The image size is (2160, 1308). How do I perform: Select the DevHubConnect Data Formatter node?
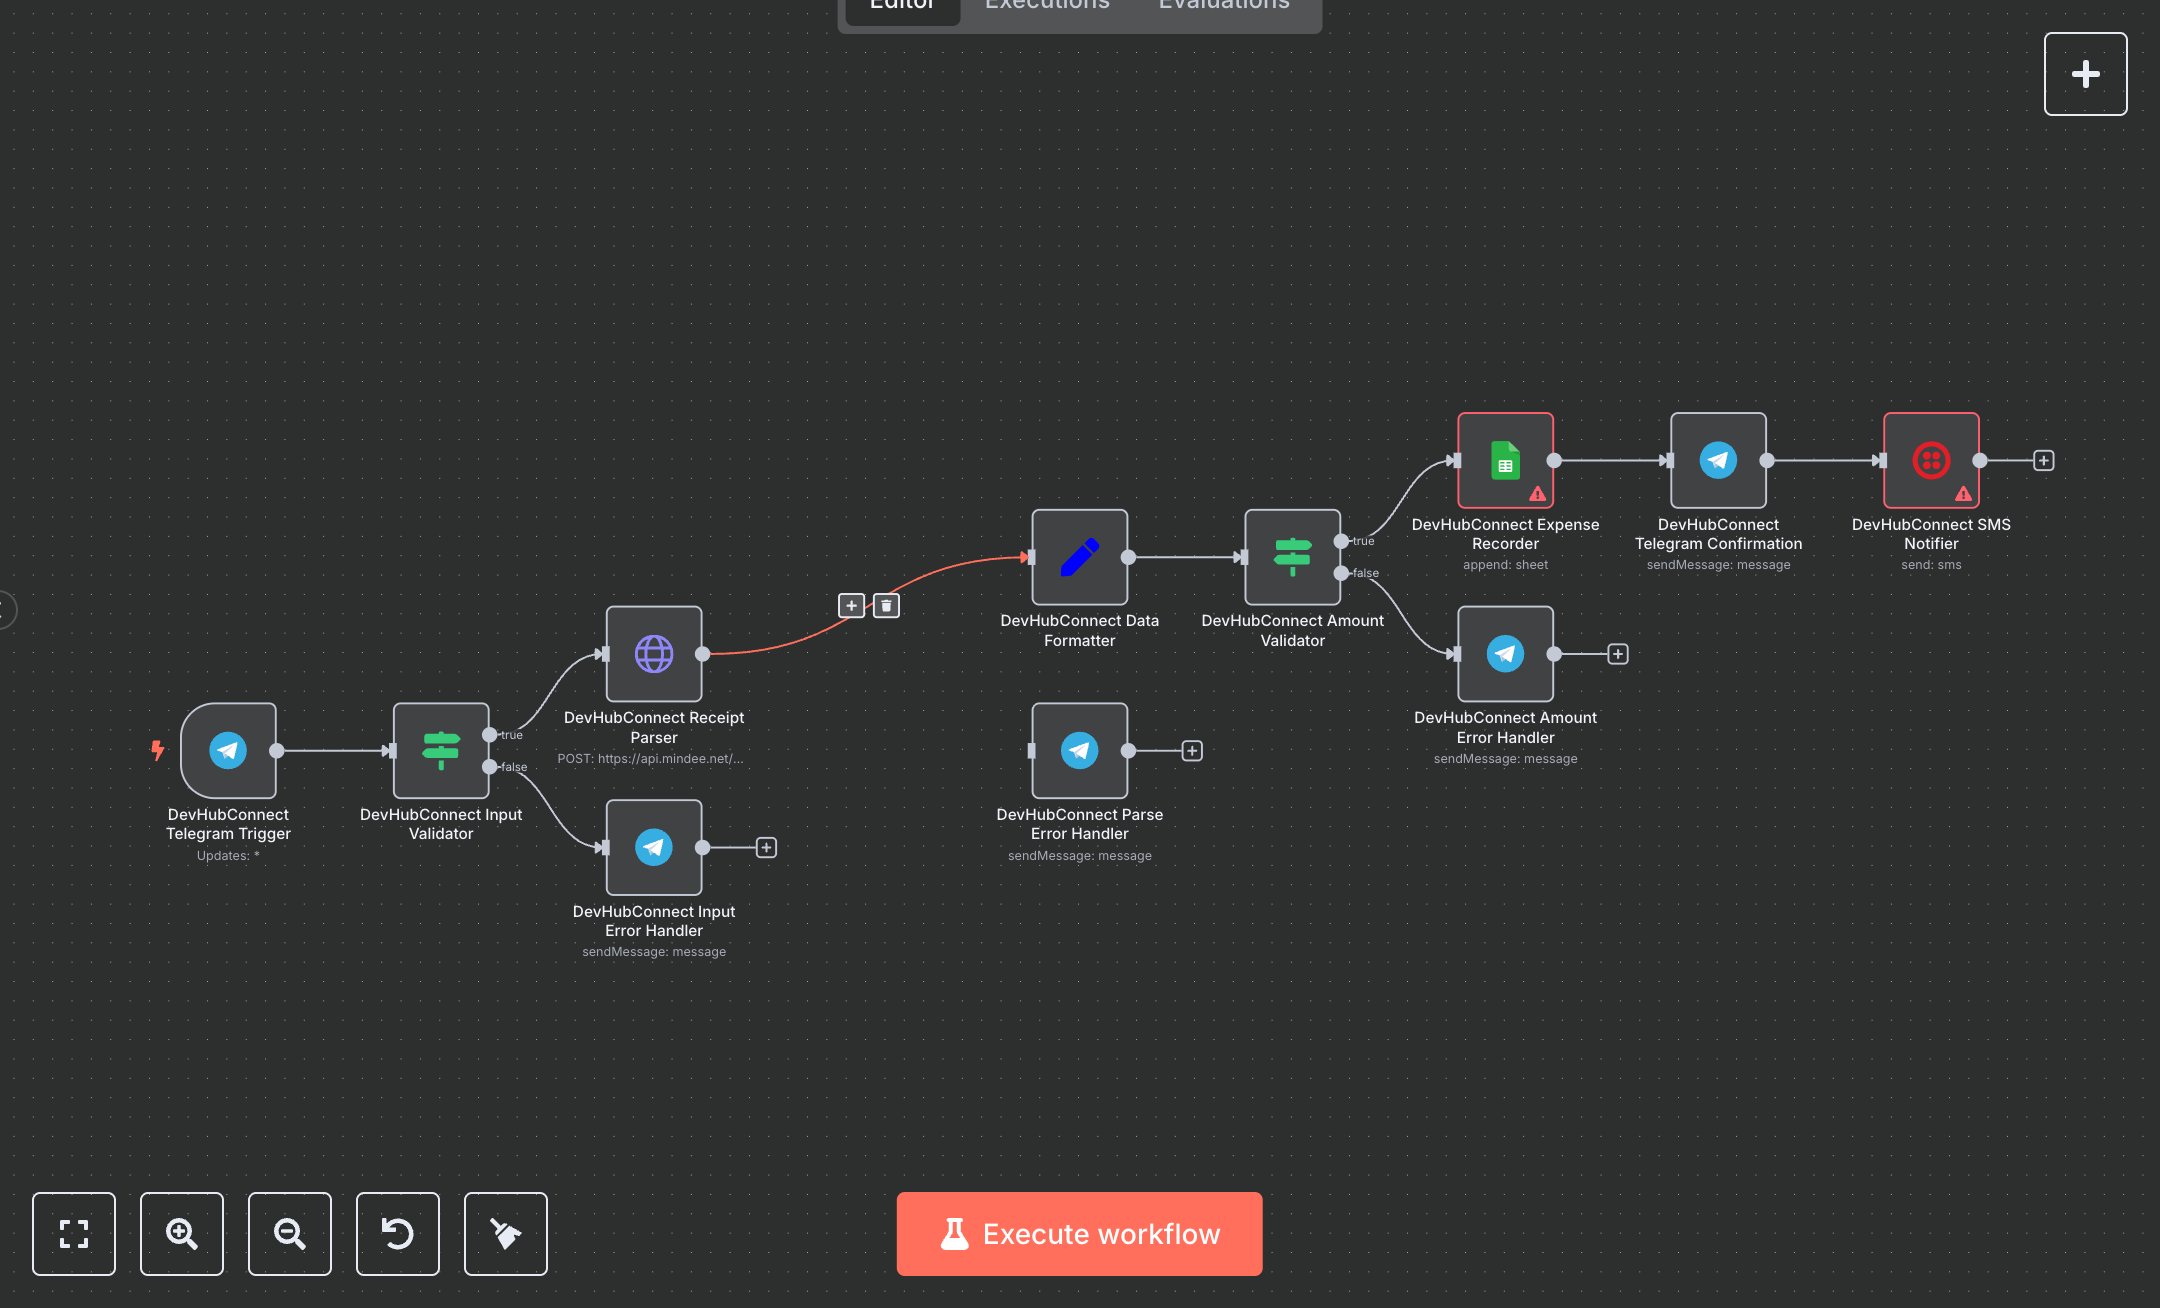click(x=1079, y=557)
